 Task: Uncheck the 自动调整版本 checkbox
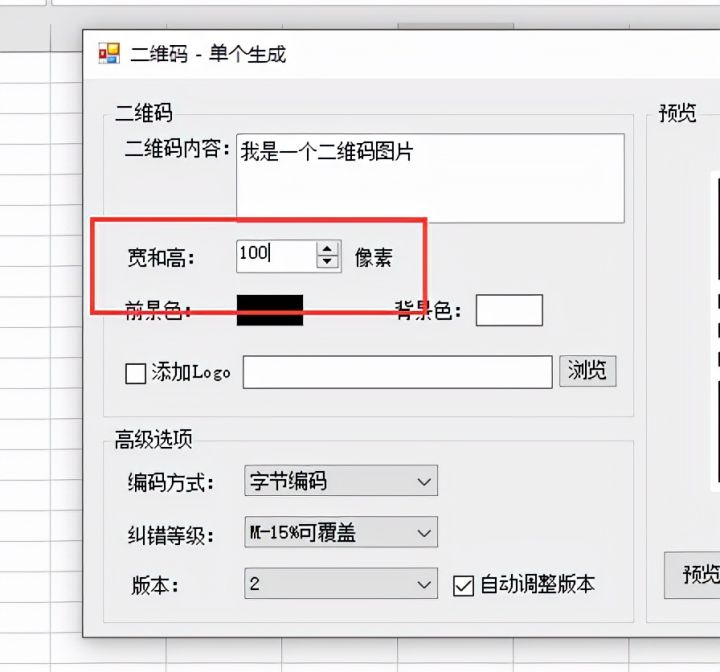pos(463,586)
